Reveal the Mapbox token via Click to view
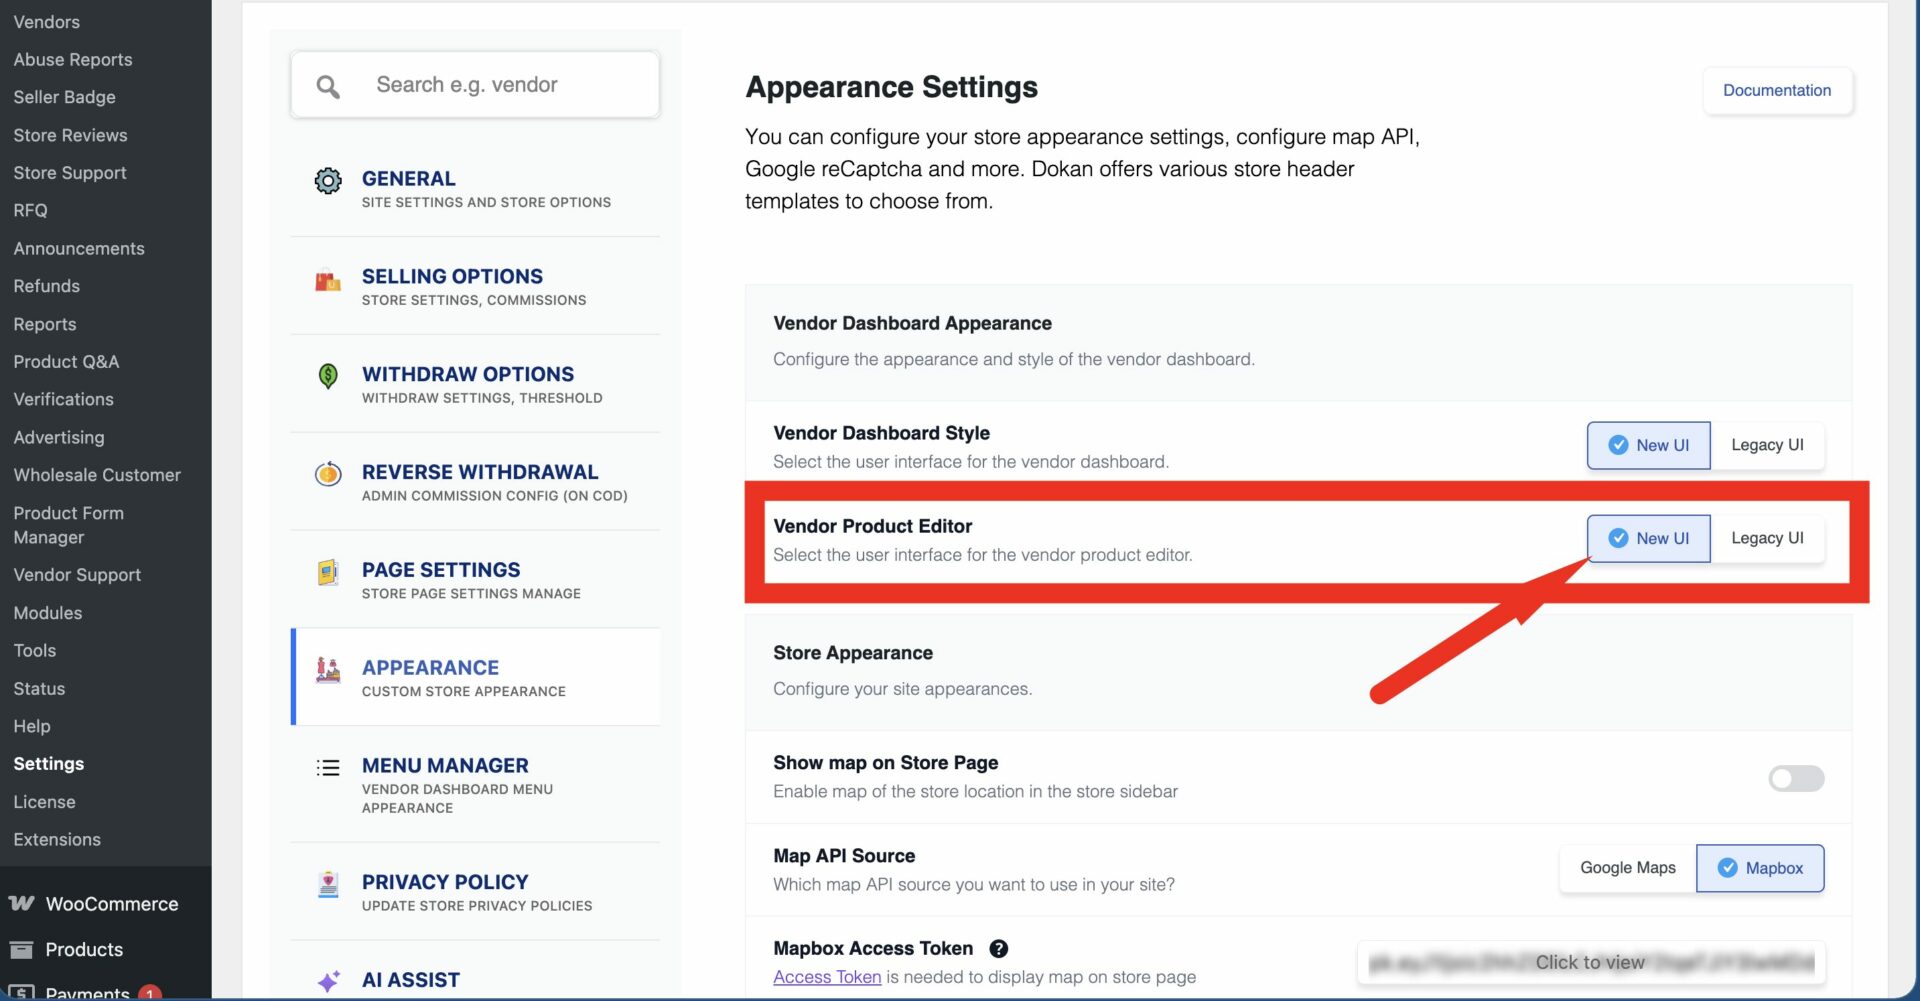Image resolution: width=1920 pixels, height=1001 pixels. pos(1590,962)
